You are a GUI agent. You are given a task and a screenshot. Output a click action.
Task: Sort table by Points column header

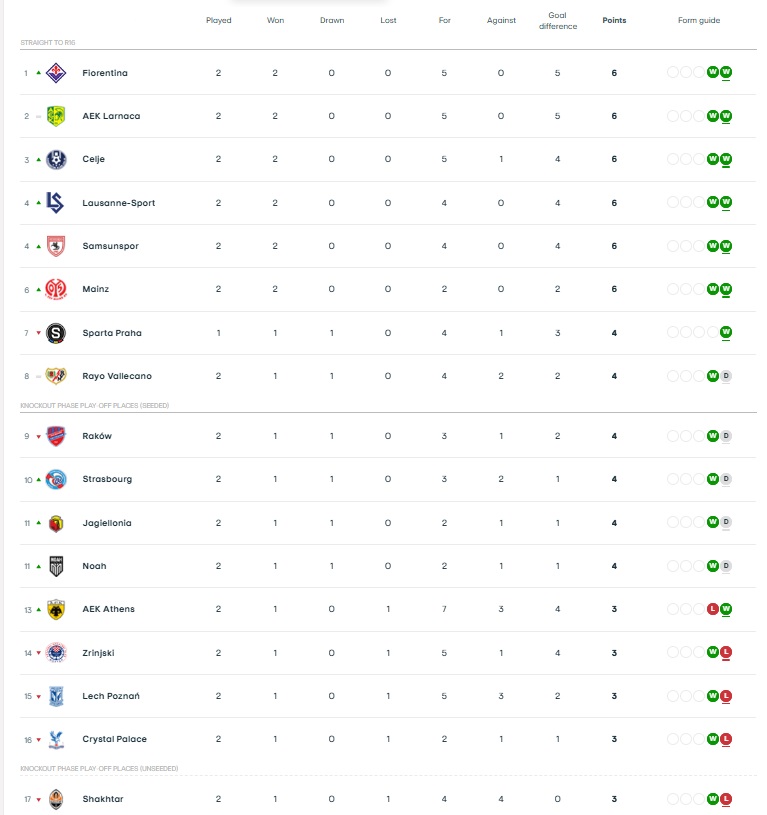(614, 20)
